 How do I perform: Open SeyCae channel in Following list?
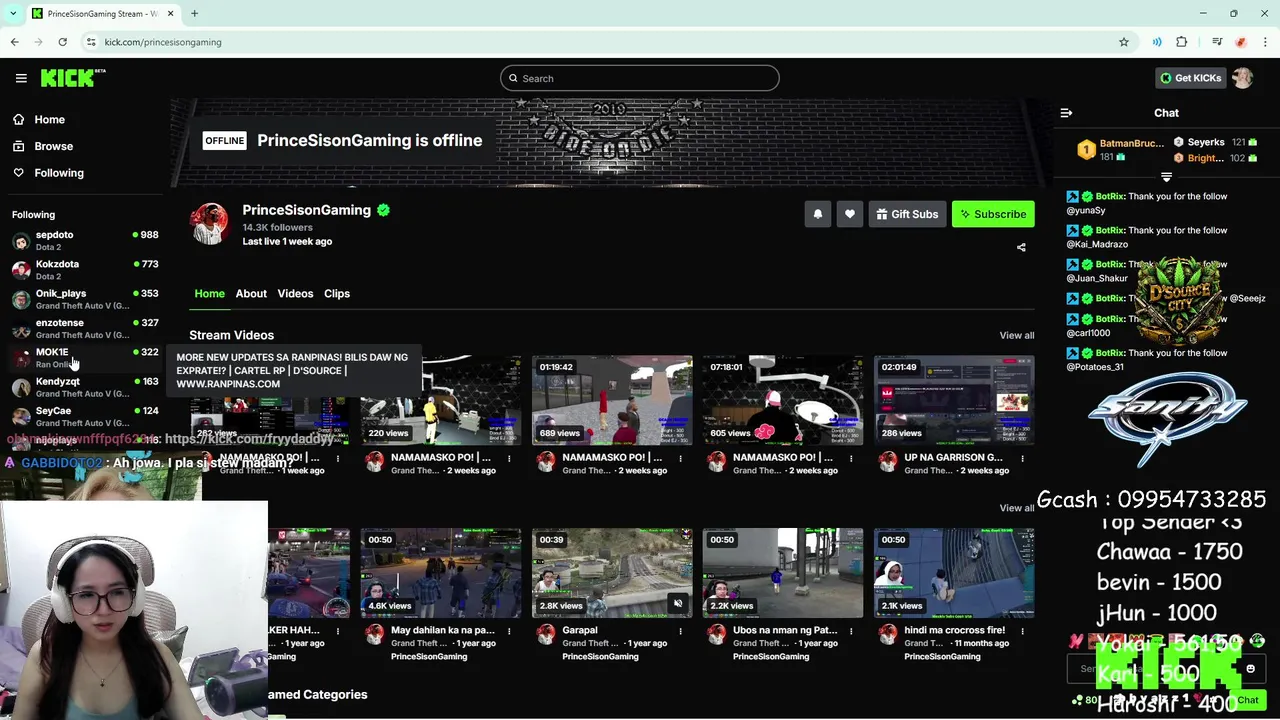(85, 416)
